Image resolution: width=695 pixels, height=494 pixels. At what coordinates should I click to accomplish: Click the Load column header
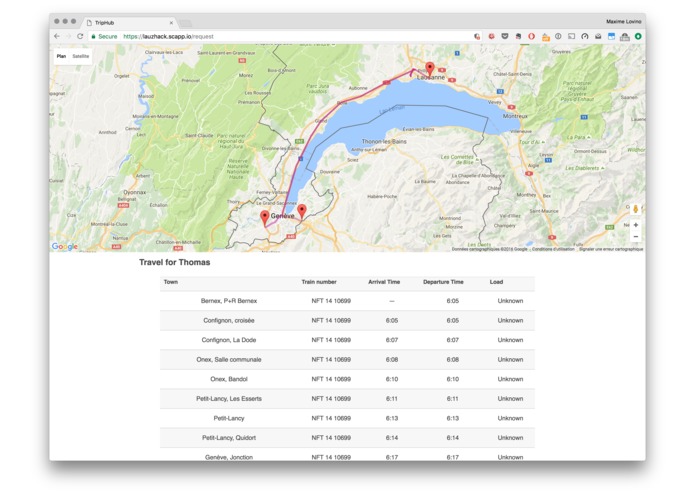[x=496, y=282]
